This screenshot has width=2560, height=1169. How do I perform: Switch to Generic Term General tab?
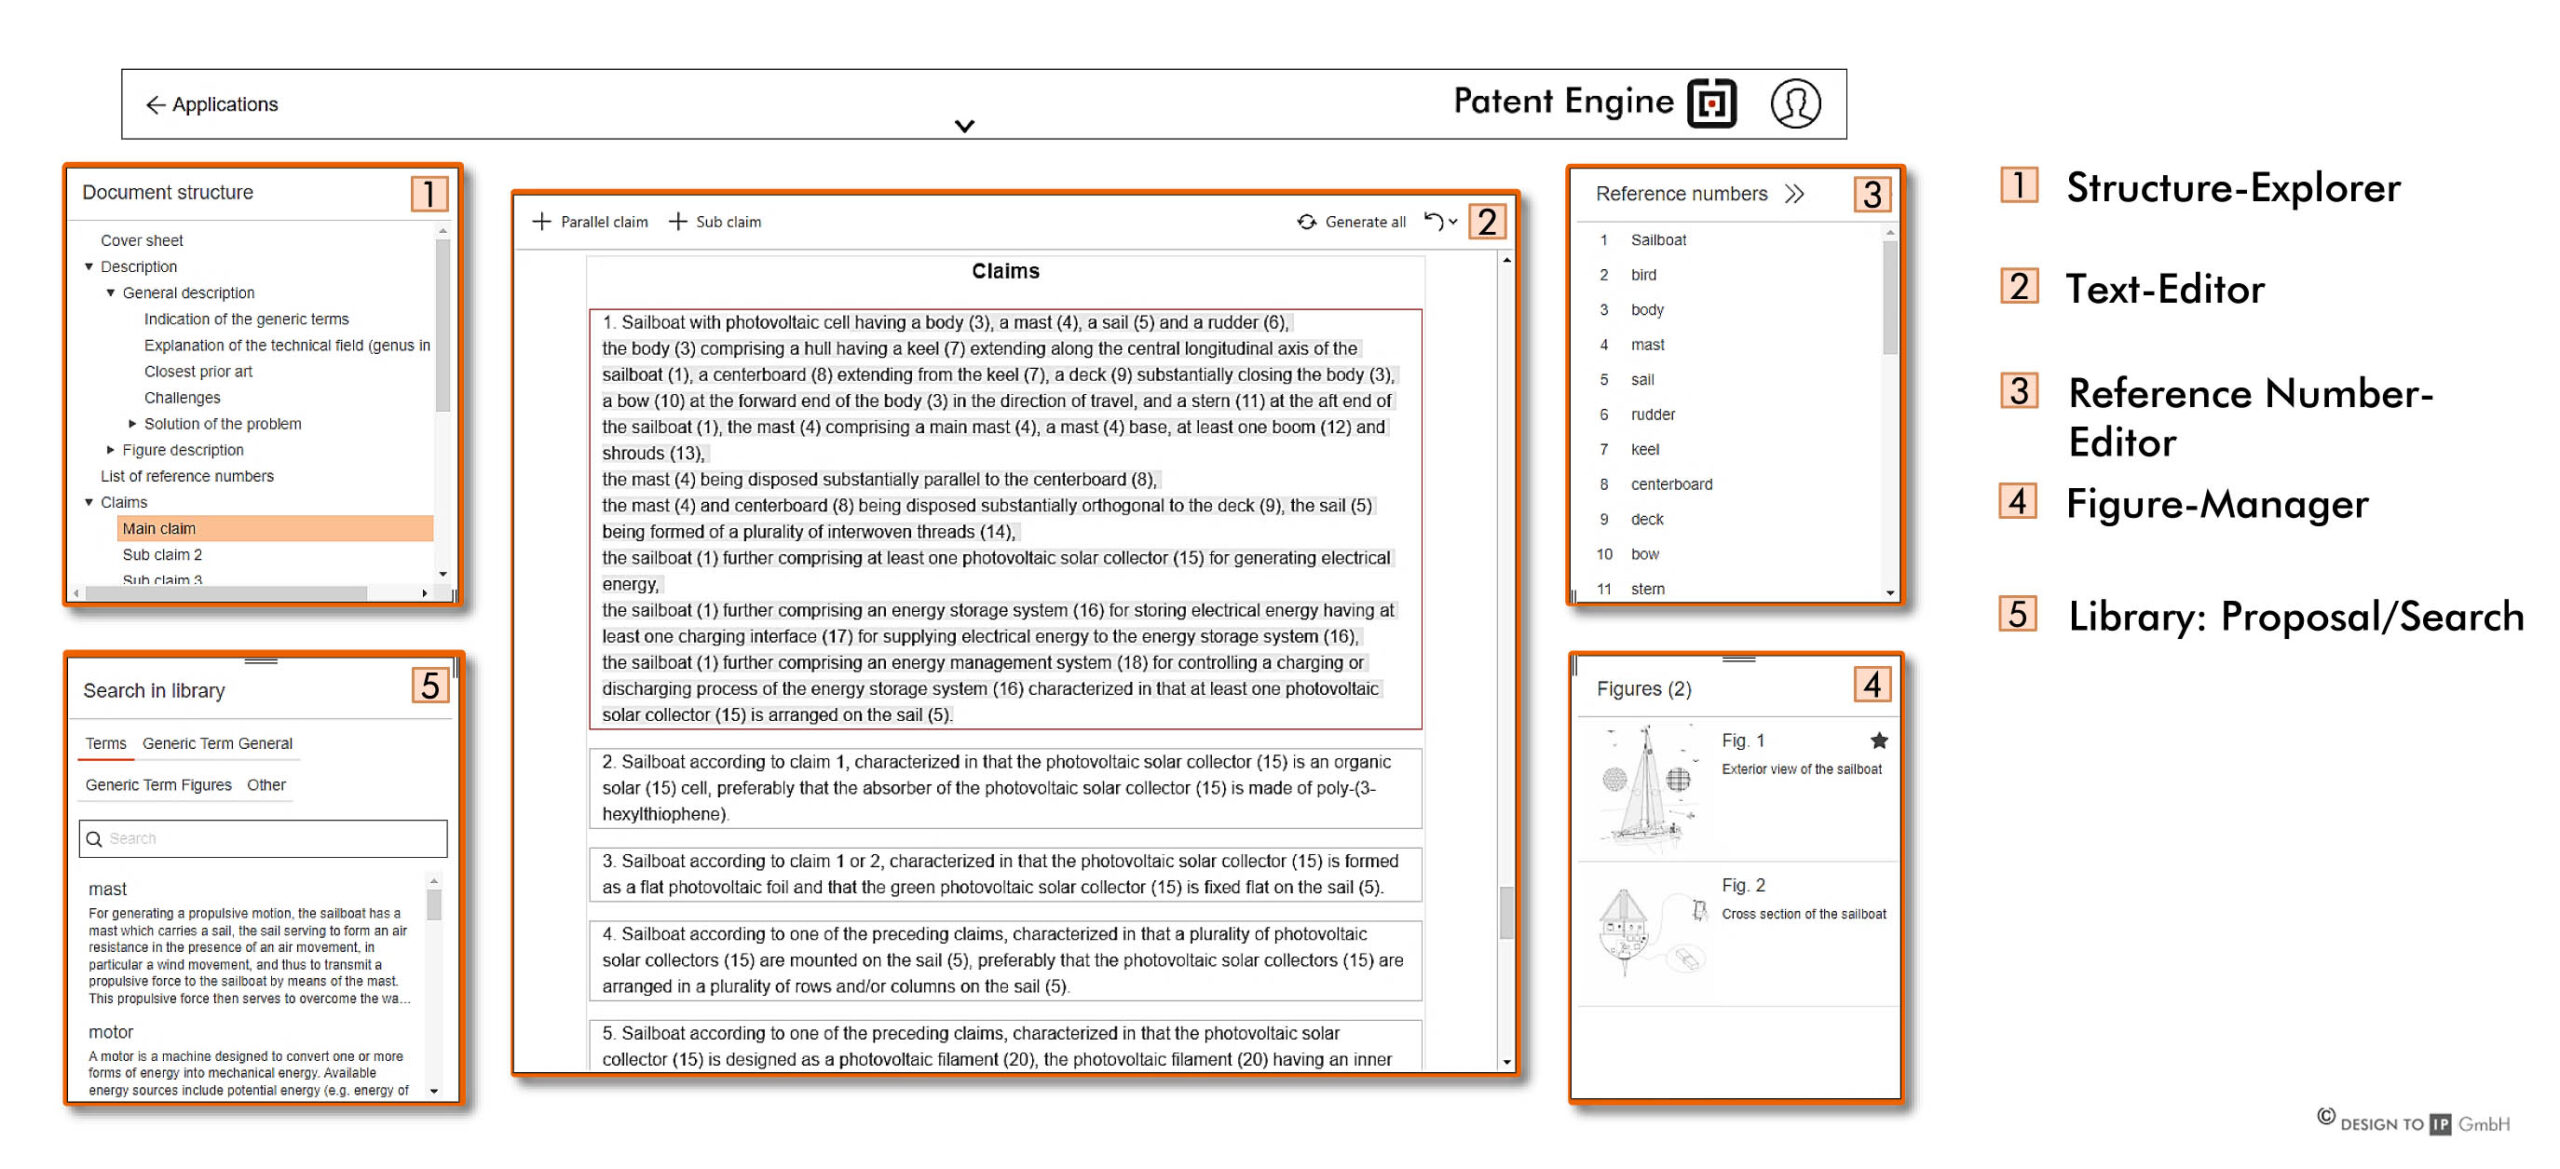[x=217, y=744]
